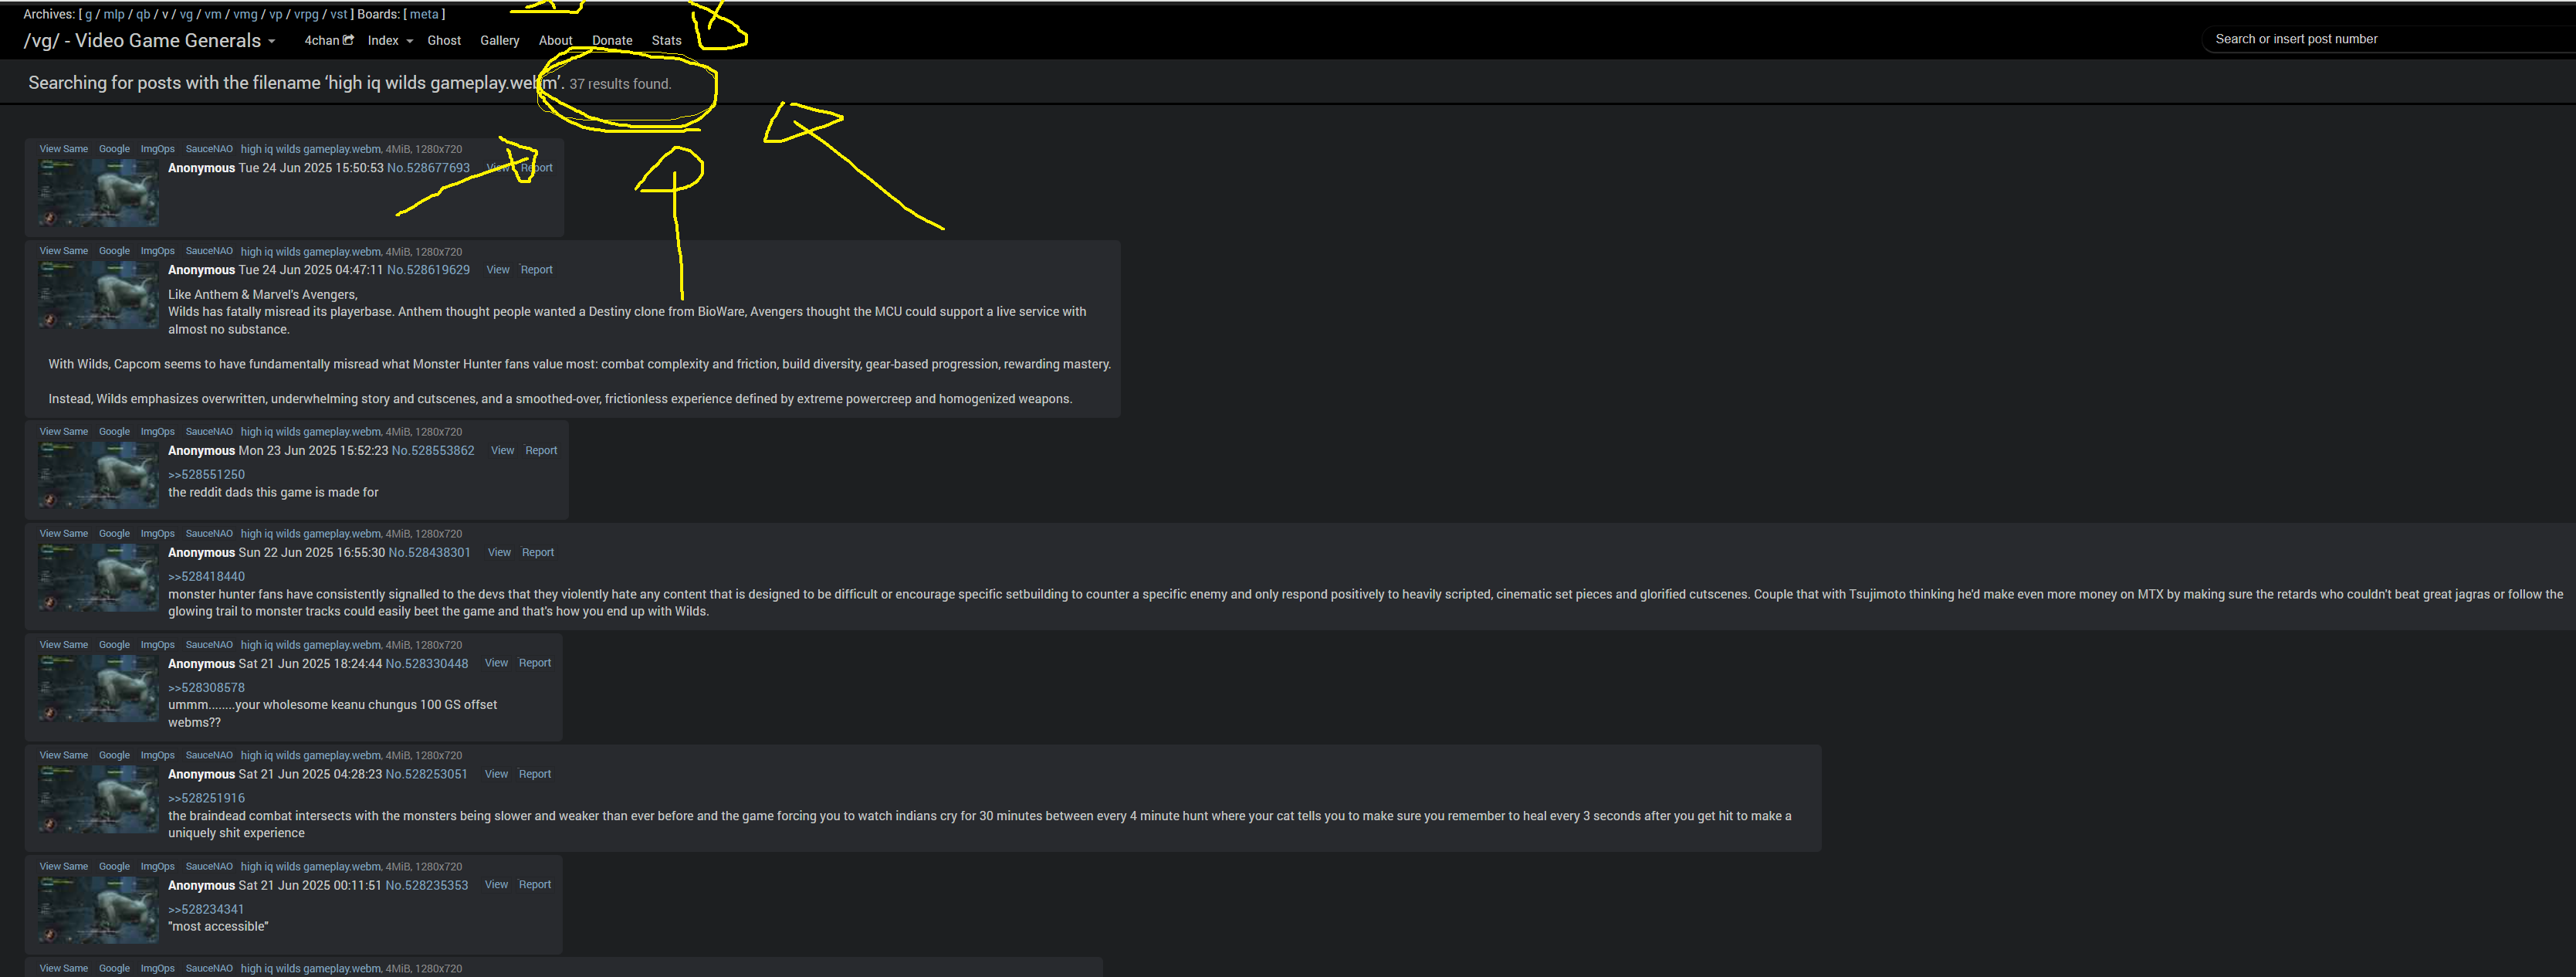Viewport: 2576px width, 977px height.
Task: Open webm thumbnail of post 528253051
Action: tap(98, 800)
